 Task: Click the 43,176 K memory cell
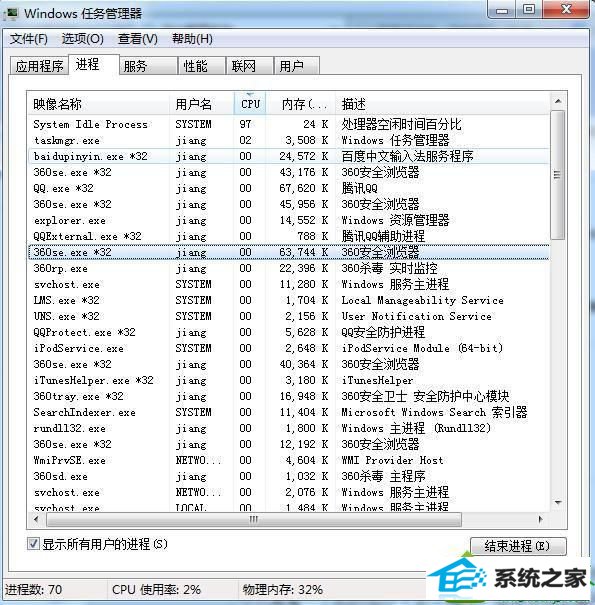[304, 172]
